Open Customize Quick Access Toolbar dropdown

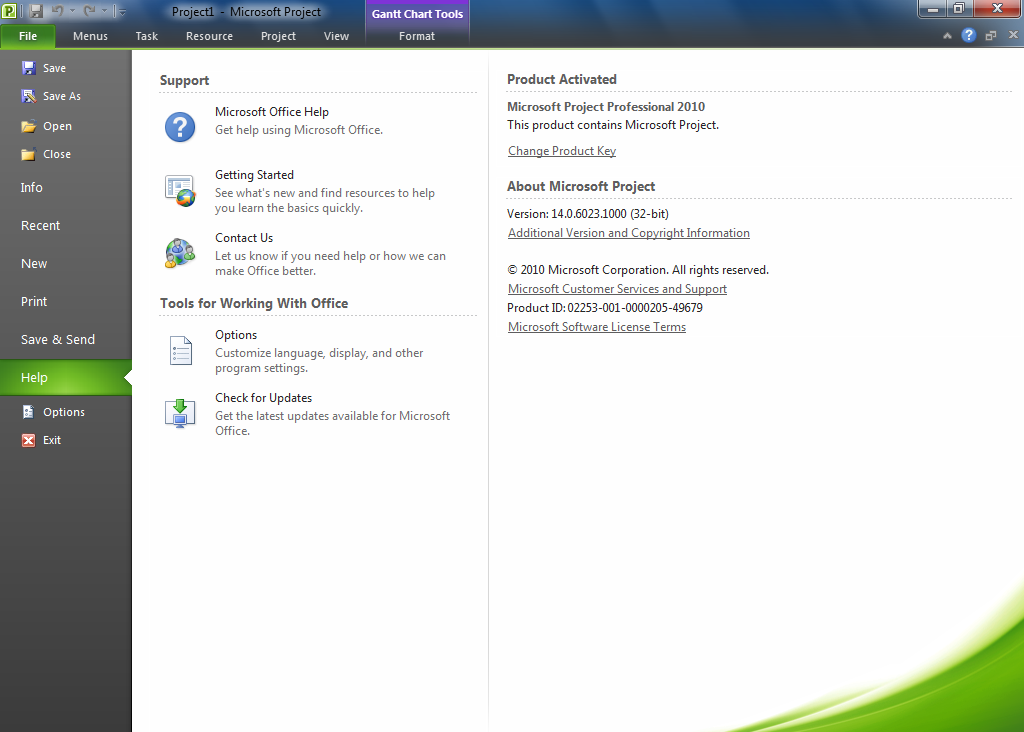point(121,12)
